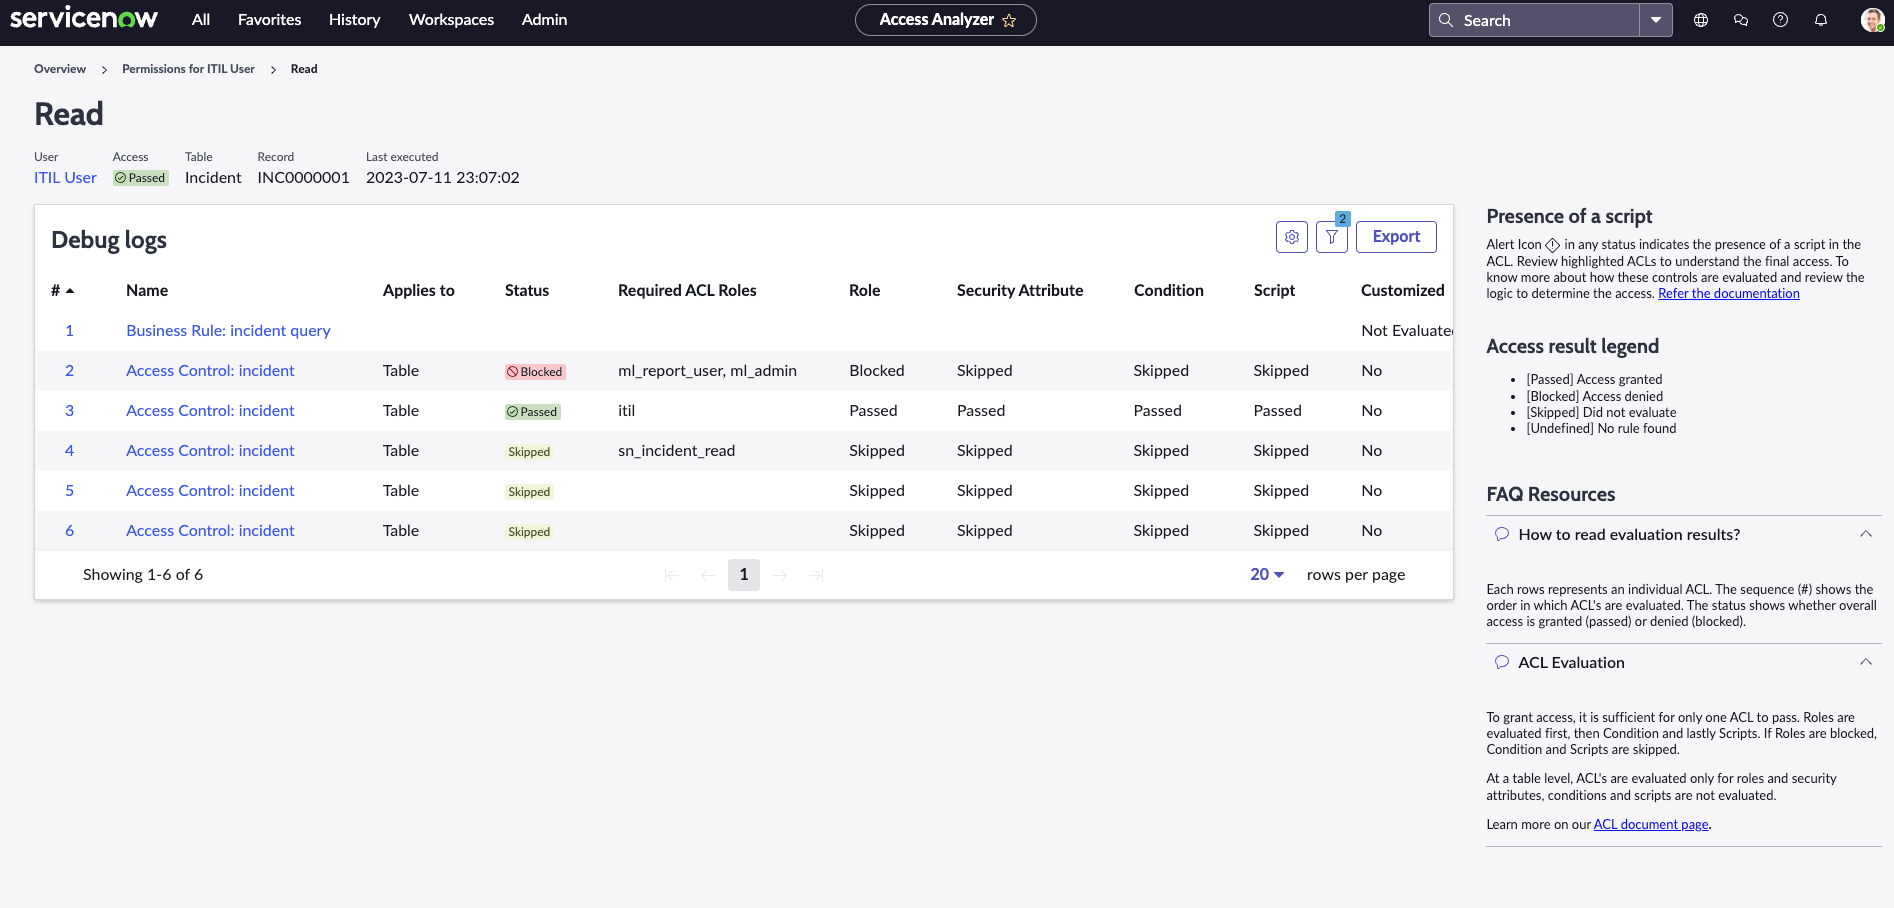
Task: Open Access Control: incident in row 2
Action: coord(210,371)
